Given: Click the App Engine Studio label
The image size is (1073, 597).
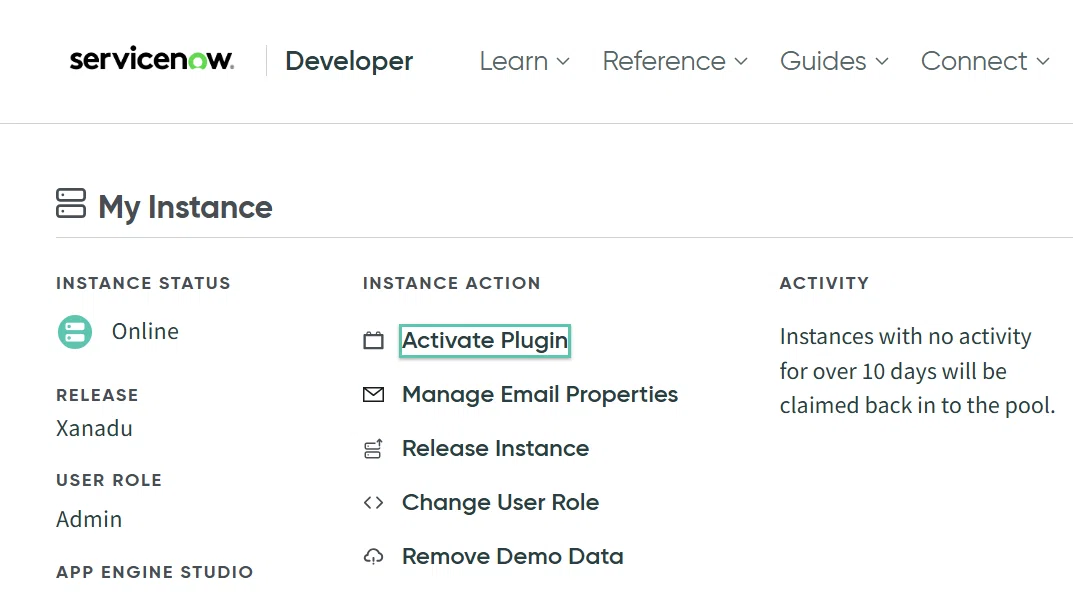Looking at the screenshot, I should [x=155, y=572].
